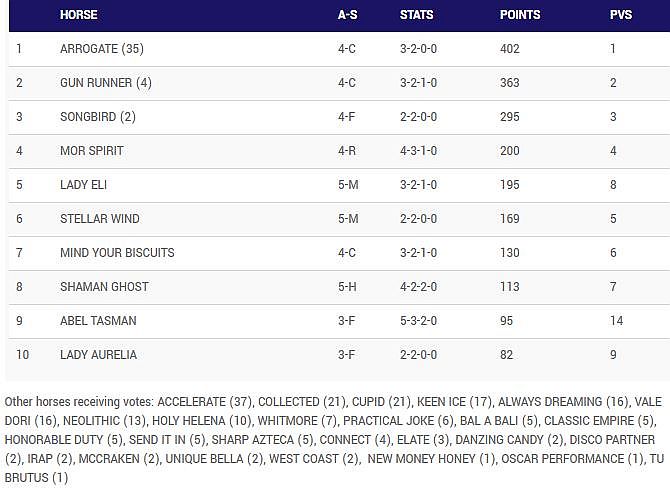Viewport: 670px width, 489px height.
Task: Choose the STELLAR WIND entry
Action: click(100, 219)
